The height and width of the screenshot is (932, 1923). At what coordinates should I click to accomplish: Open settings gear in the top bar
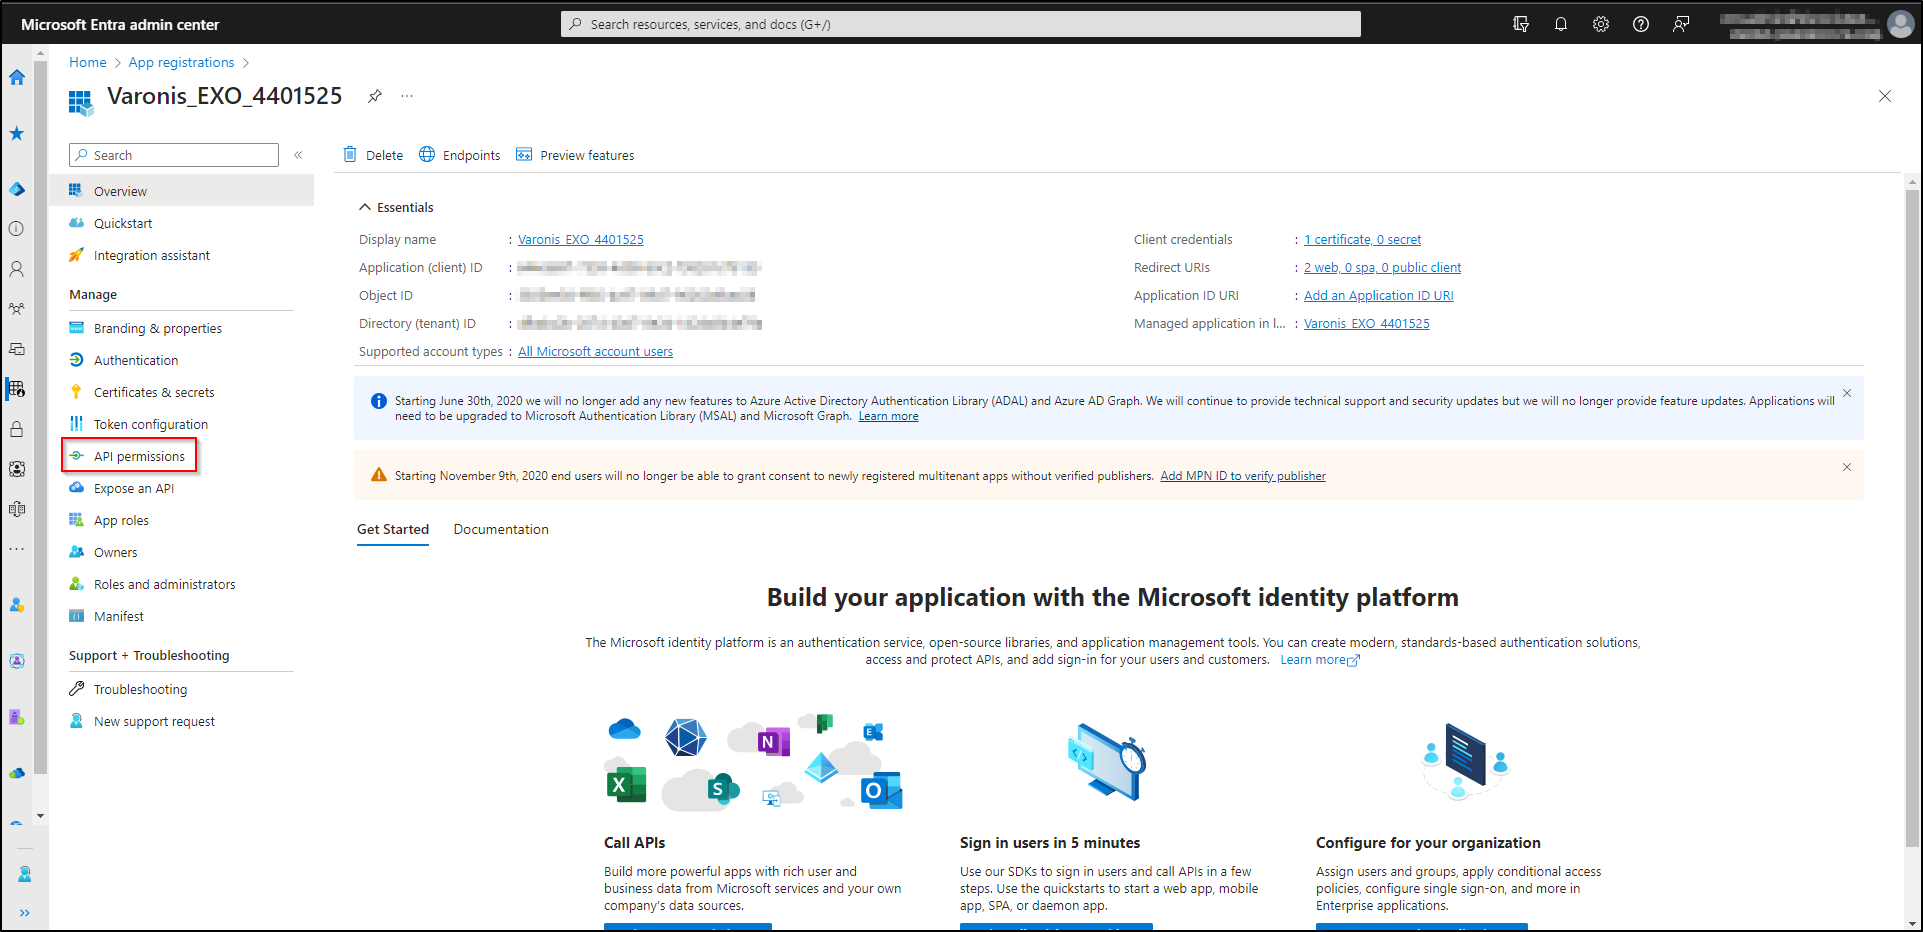coord(1601,23)
